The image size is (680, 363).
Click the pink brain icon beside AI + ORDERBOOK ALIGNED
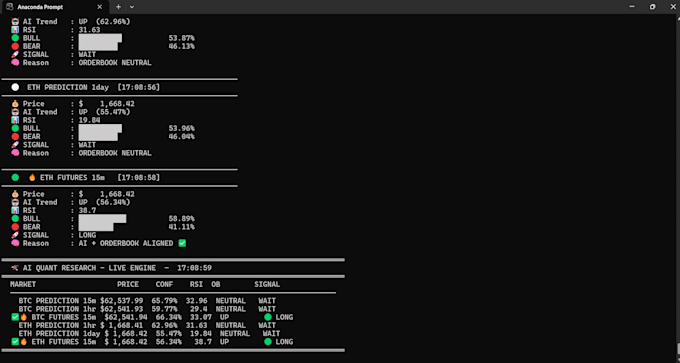[x=15, y=243]
